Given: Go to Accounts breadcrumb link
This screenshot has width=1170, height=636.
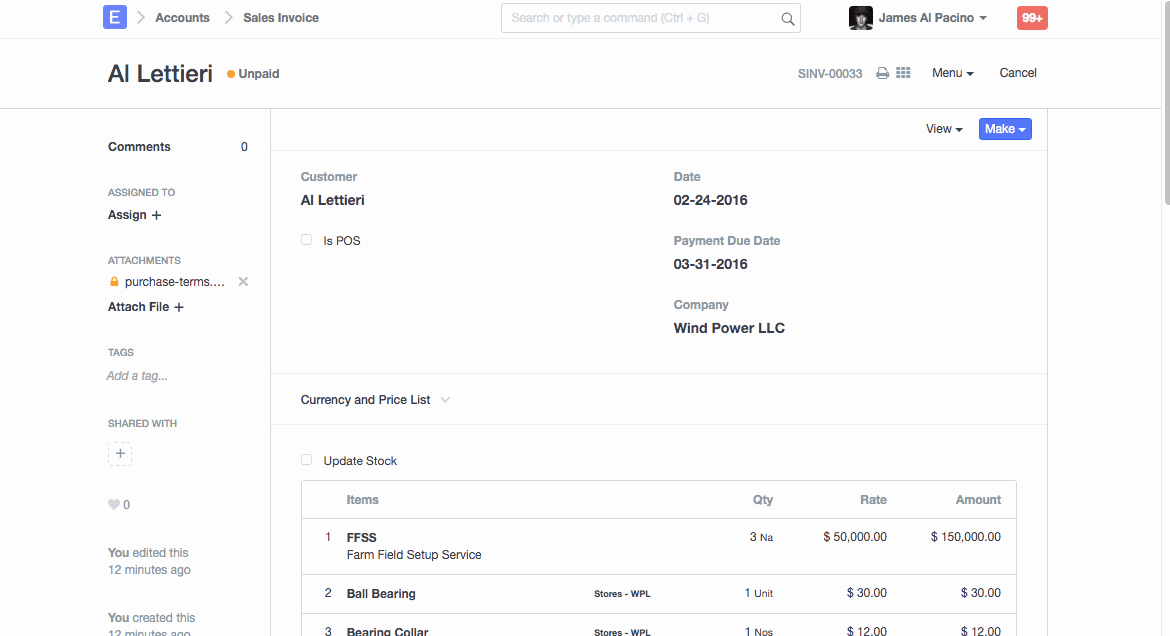Looking at the screenshot, I should pyautogui.click(x=182, y=18).
